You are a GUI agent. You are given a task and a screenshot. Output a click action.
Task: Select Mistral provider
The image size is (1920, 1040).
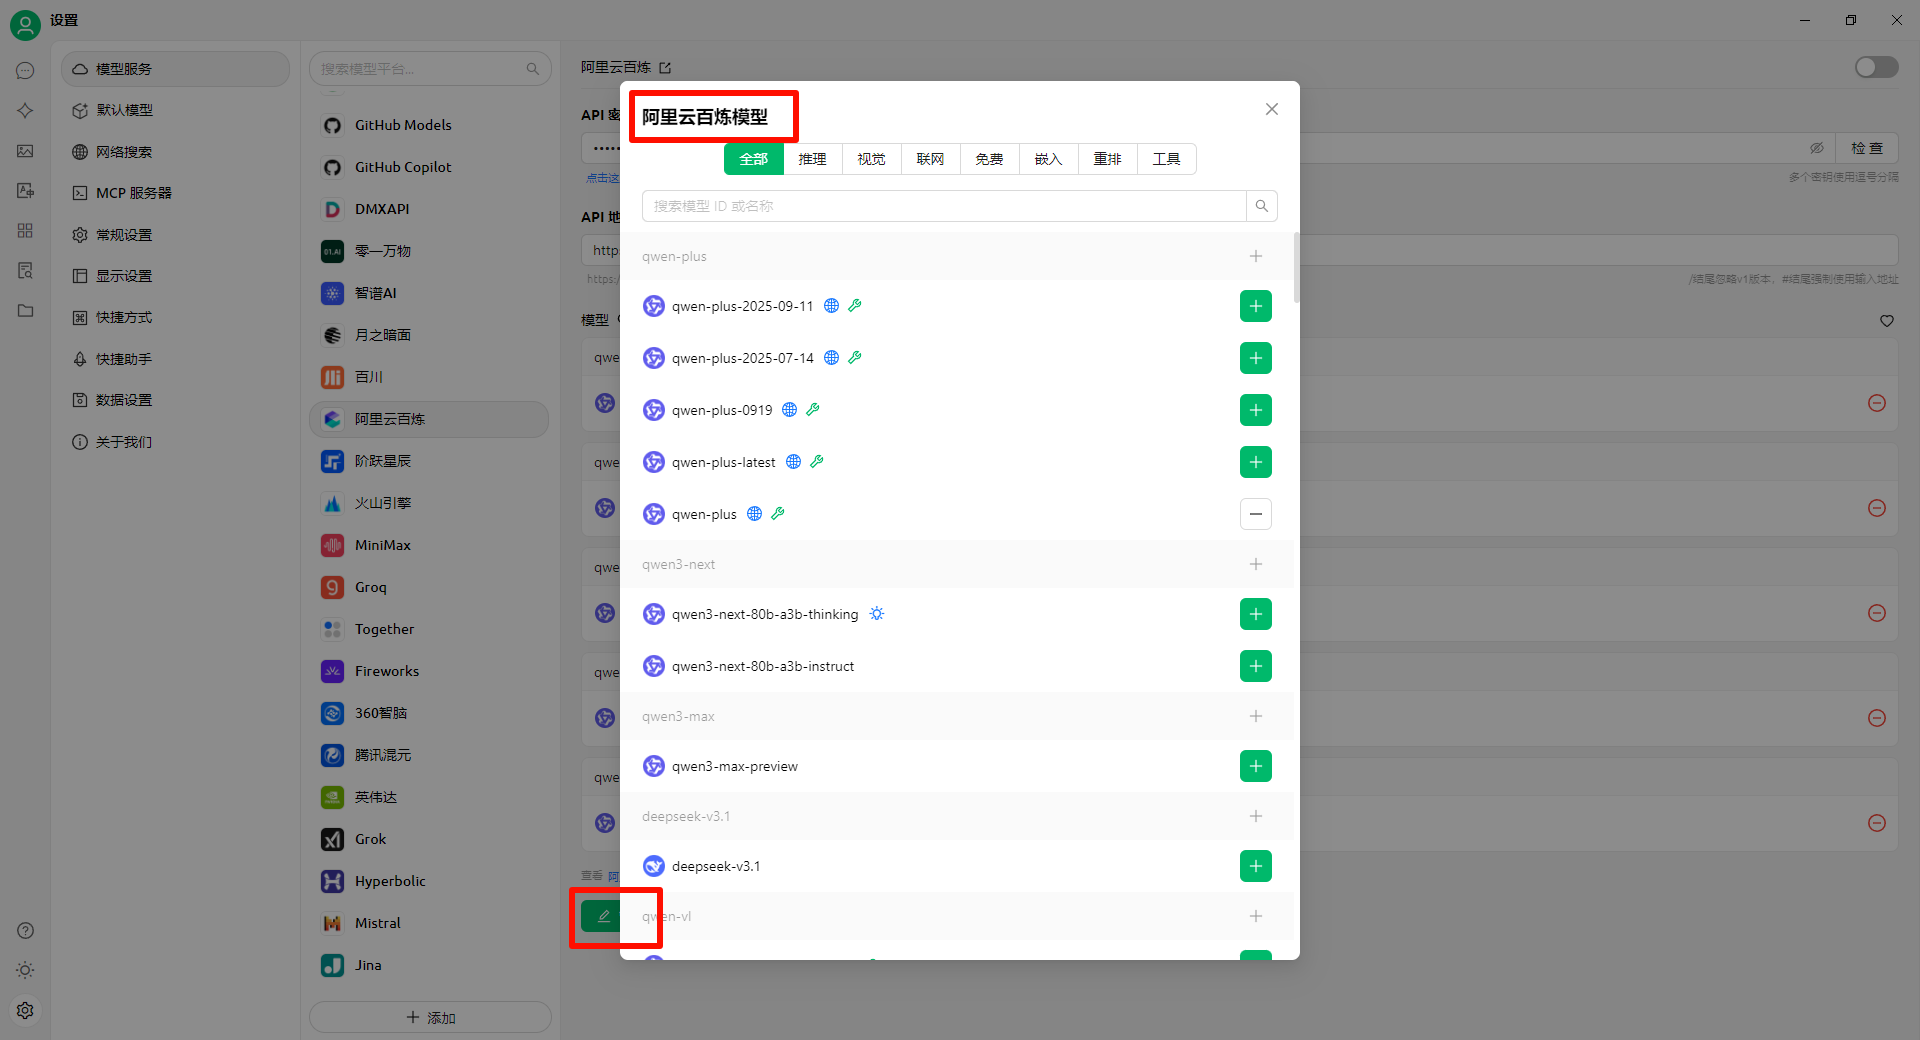point(429,923)
